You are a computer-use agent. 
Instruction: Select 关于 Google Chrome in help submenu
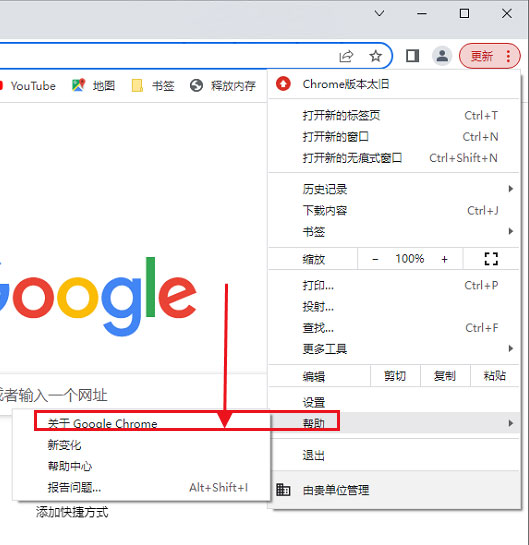pyautogui.click(x=141, y=423)
